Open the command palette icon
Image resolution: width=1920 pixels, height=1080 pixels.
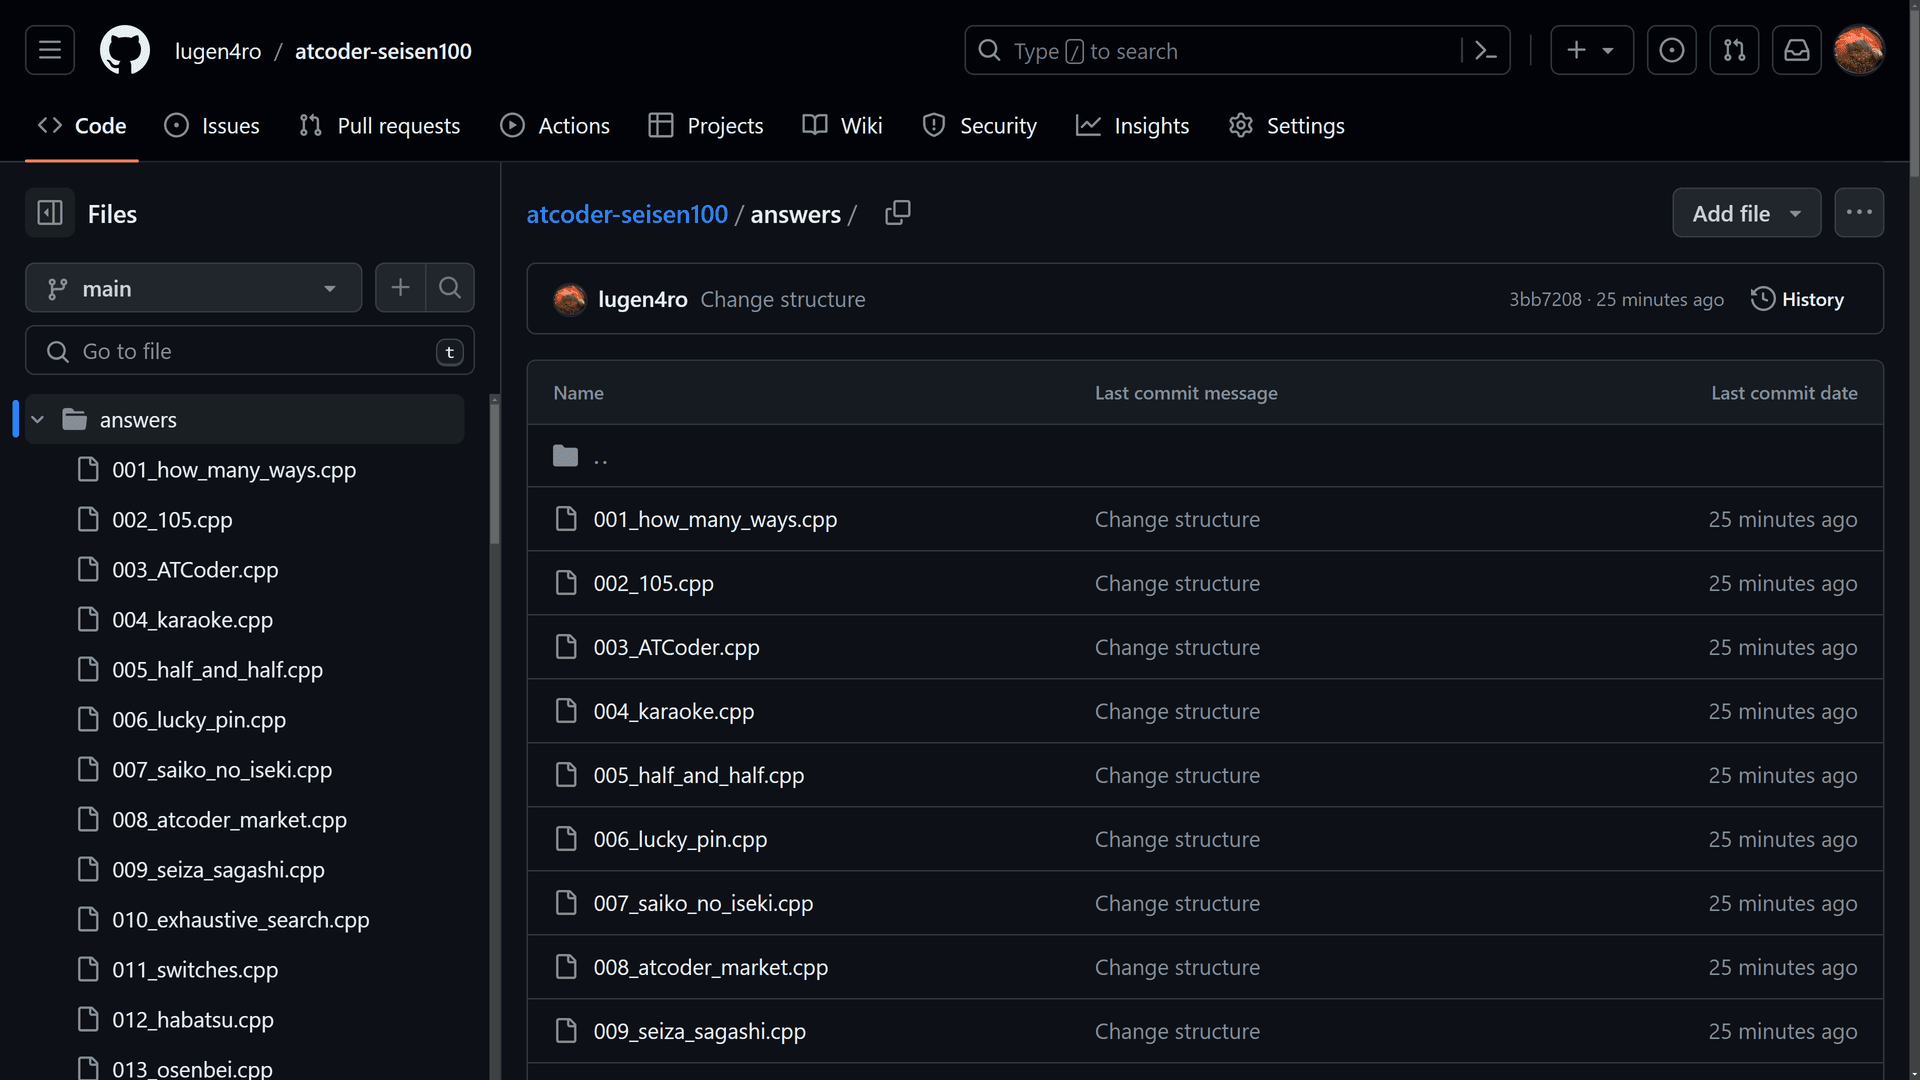tap(1485, 50)
